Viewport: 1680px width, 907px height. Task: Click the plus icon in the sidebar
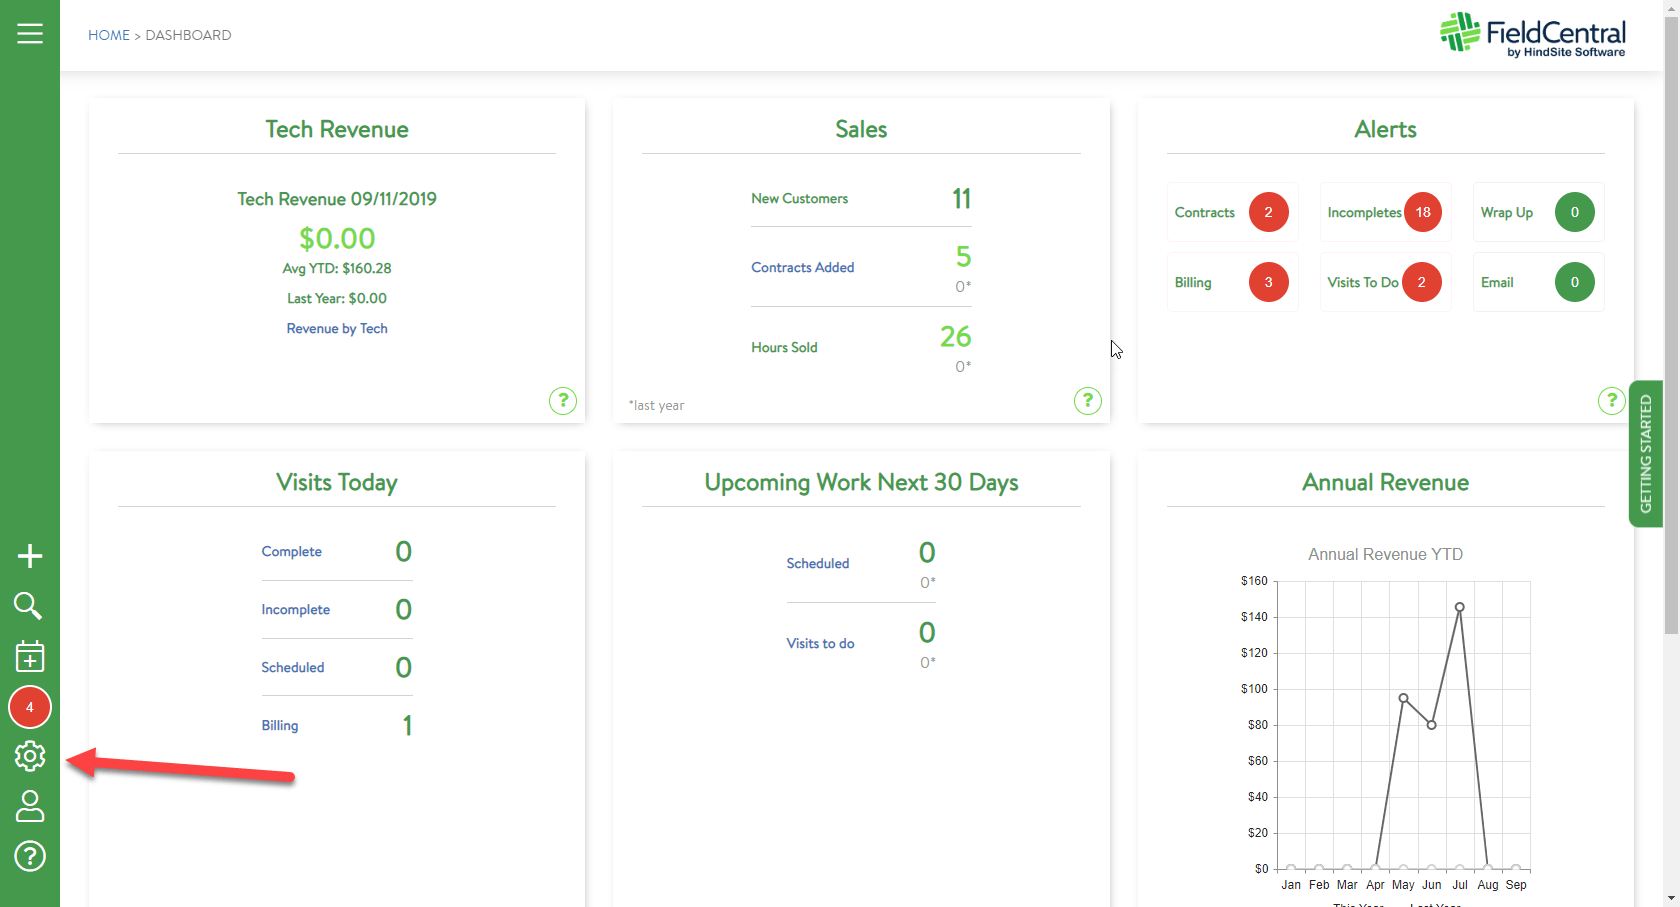30,556
